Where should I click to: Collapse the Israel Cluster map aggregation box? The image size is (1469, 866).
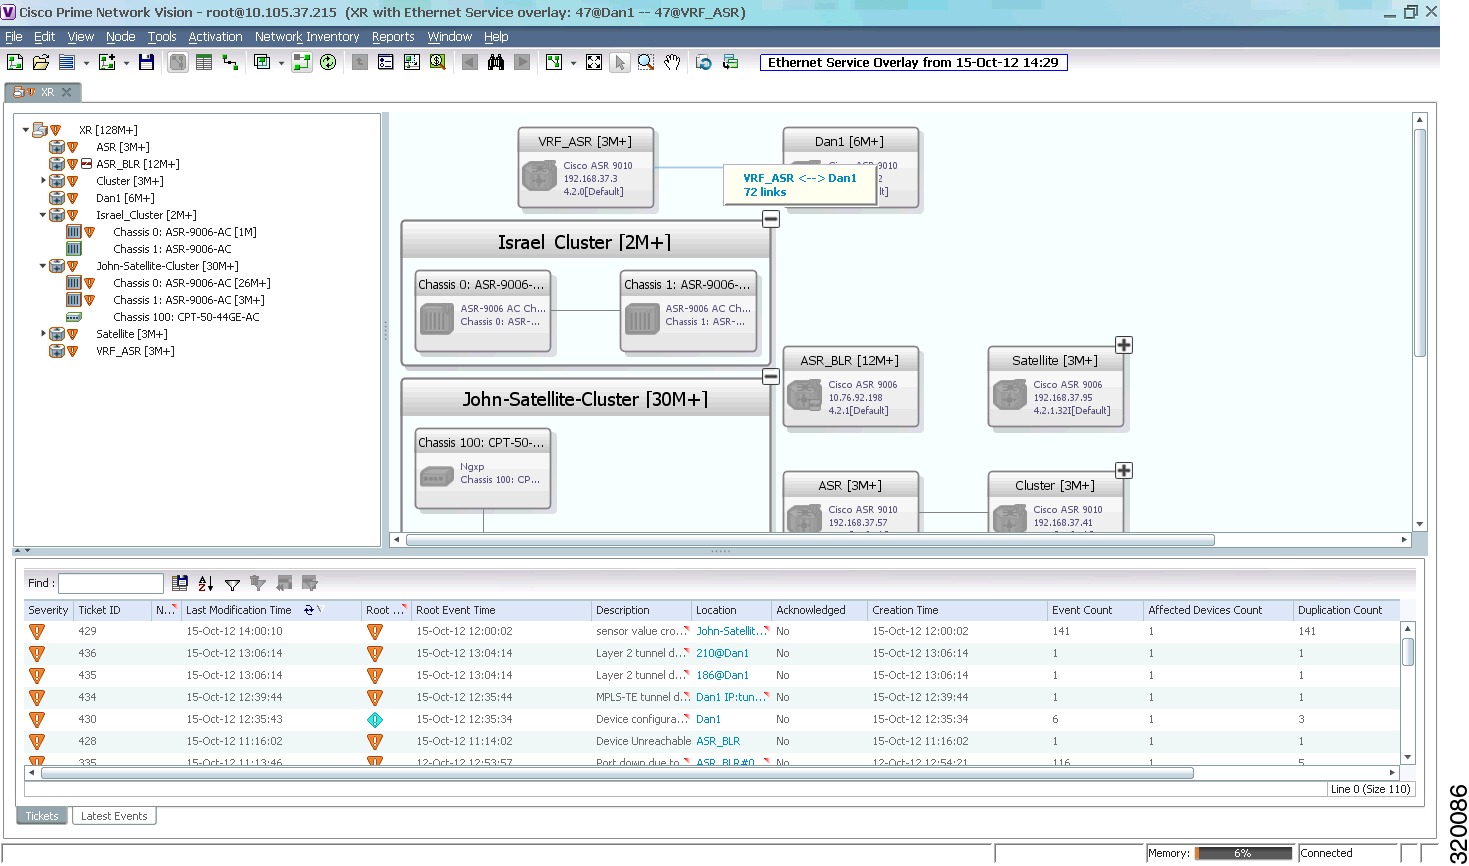point(770,219)
